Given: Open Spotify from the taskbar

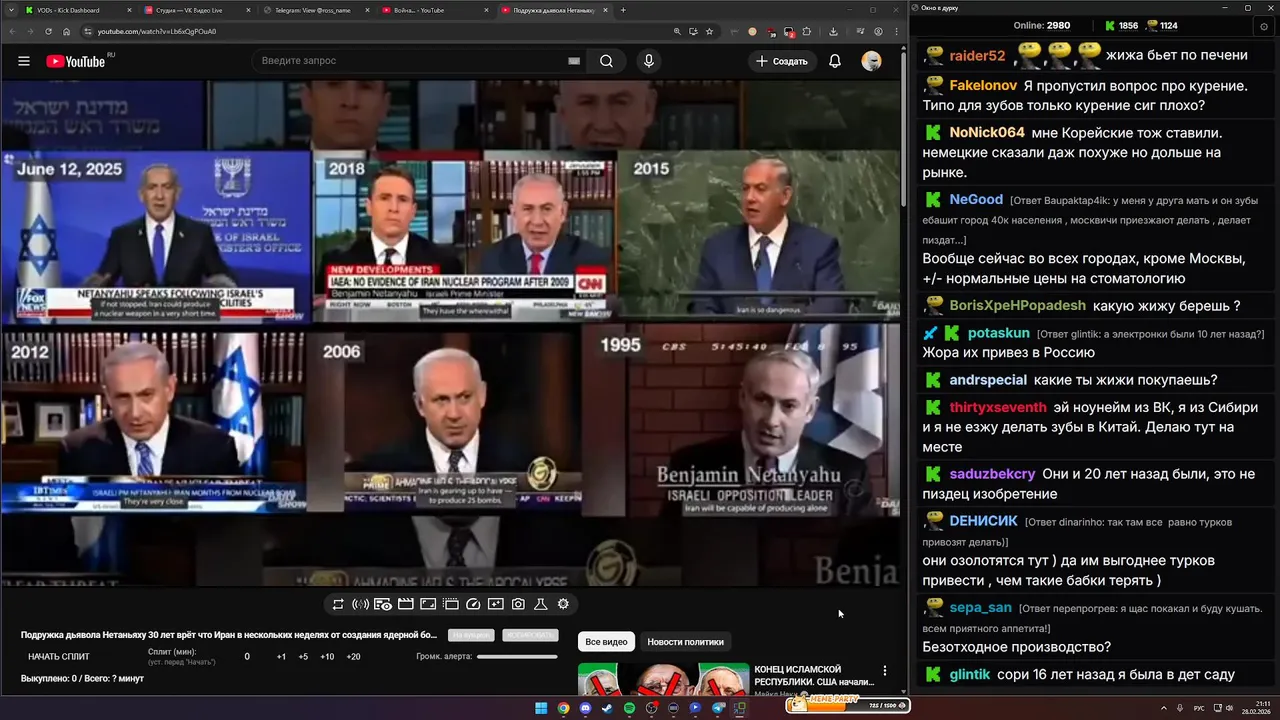Looking at the screenshot, I should point(629,708).
